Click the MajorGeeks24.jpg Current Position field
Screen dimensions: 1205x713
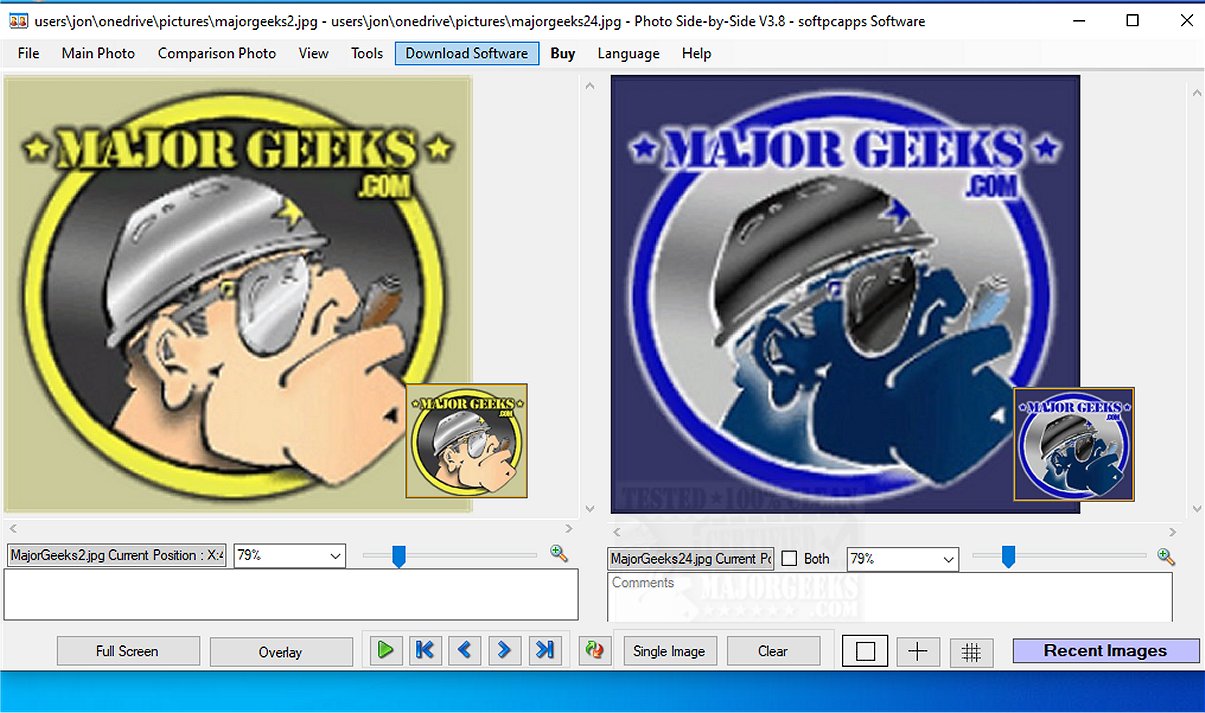click(690, 559)
